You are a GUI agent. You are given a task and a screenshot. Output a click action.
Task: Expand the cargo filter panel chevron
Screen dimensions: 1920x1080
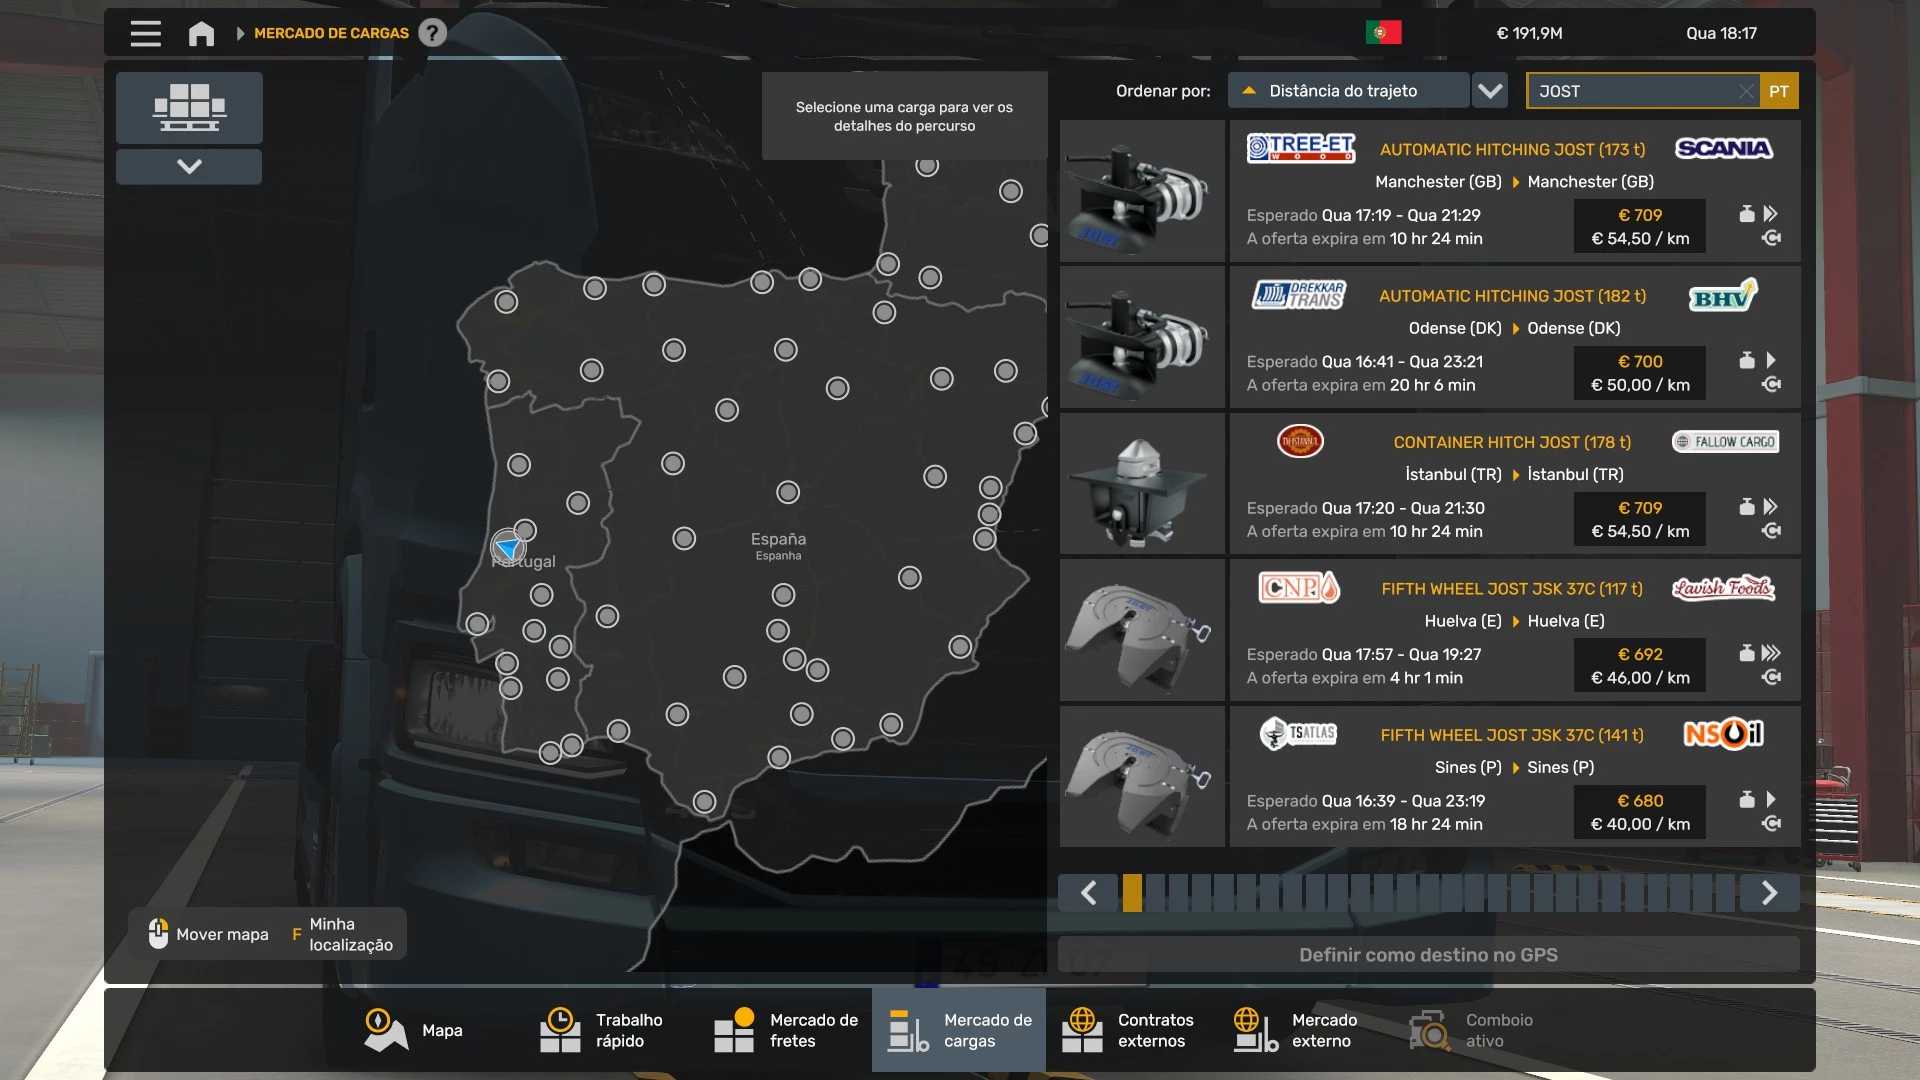189,166
